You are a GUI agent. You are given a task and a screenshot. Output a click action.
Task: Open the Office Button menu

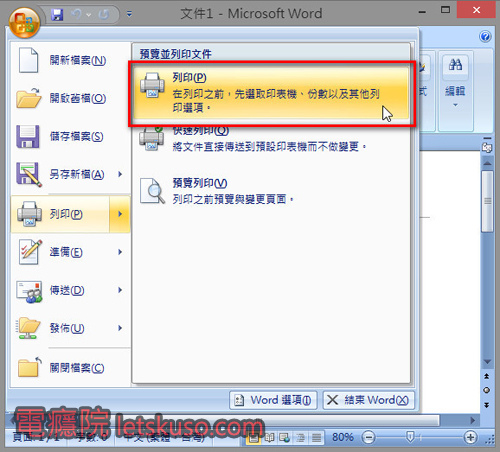24,23
